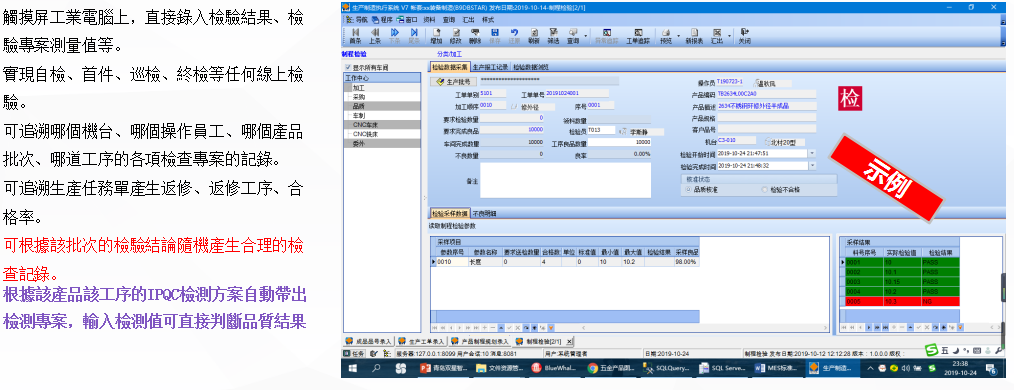The image size is (1014, 390).
Task: Open the 不良明细 tab
Action: pyautogui.click(x=484, y=213)
